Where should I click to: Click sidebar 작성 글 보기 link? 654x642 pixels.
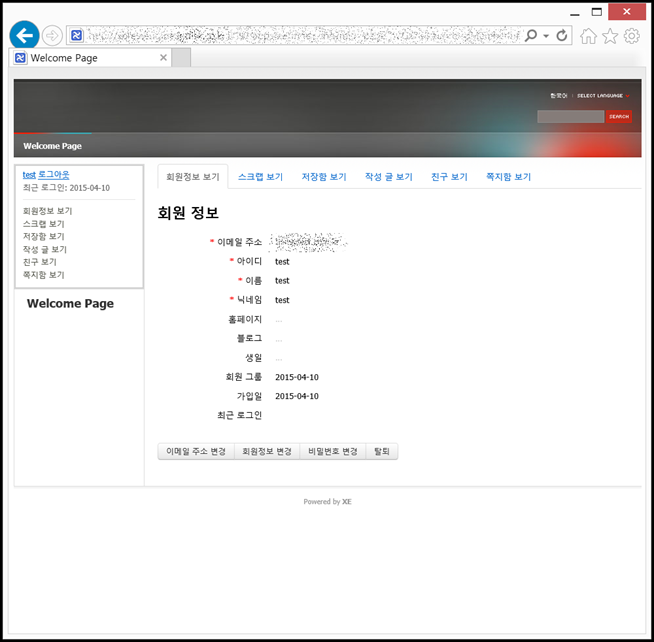point(45,249)
